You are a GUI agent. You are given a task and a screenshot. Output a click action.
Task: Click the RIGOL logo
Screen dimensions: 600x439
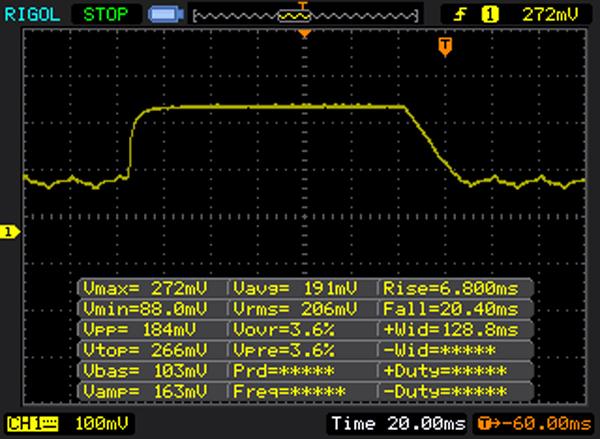tap(32, 15)
